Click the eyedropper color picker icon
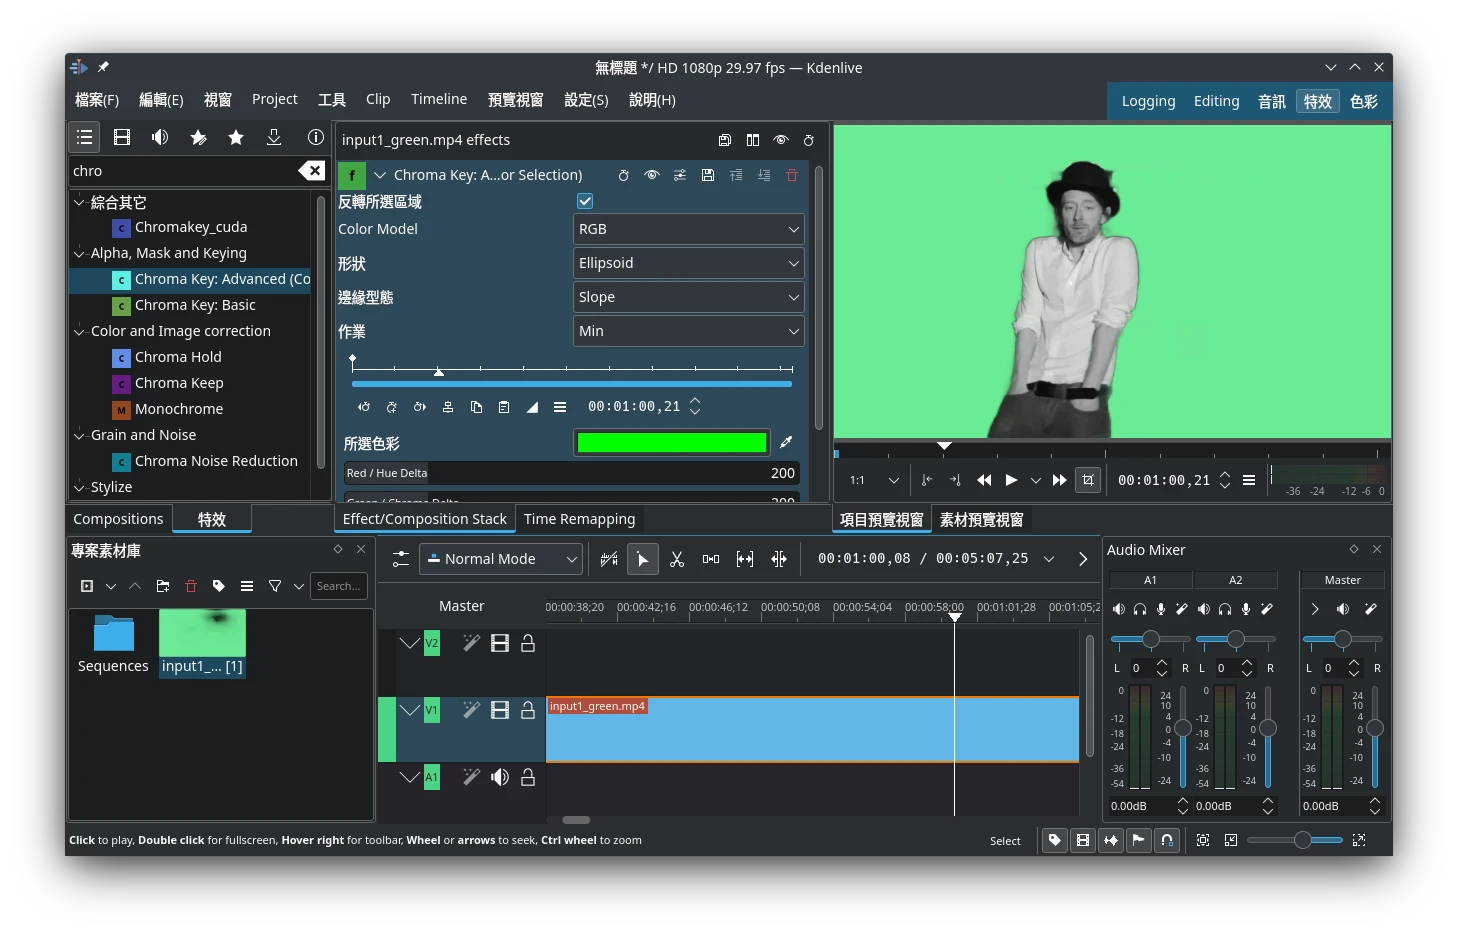This screenshot has height=933, width=1458. pyautogui.click(x=786, y=442)
